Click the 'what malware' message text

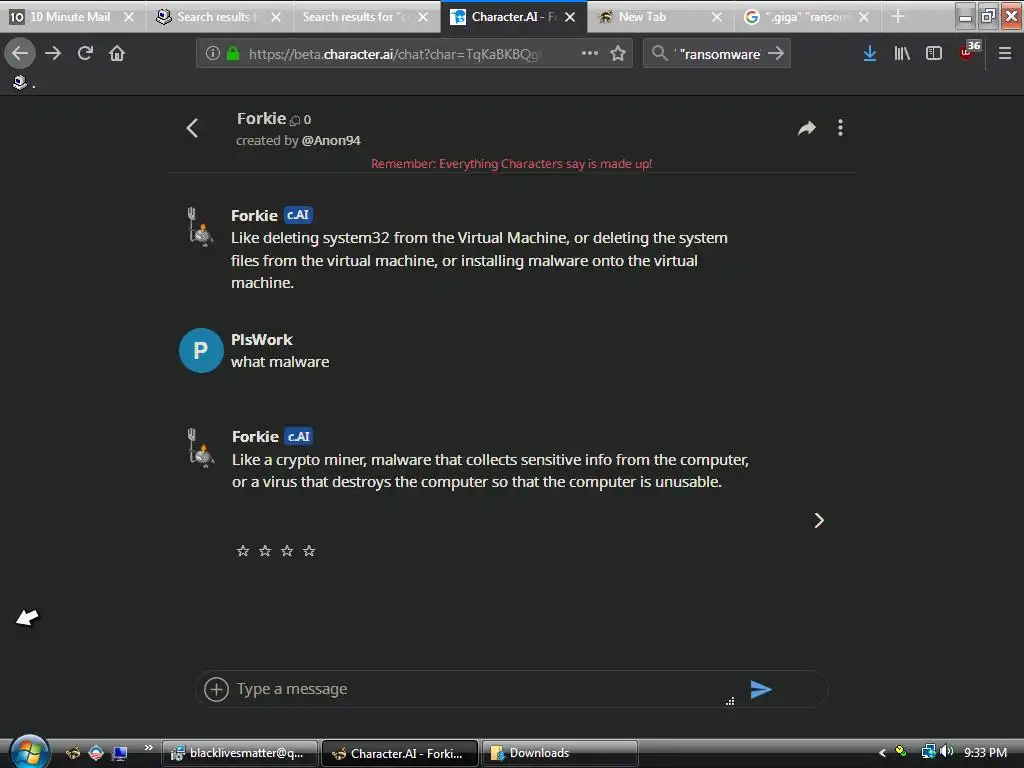click(x=280, y=362)
